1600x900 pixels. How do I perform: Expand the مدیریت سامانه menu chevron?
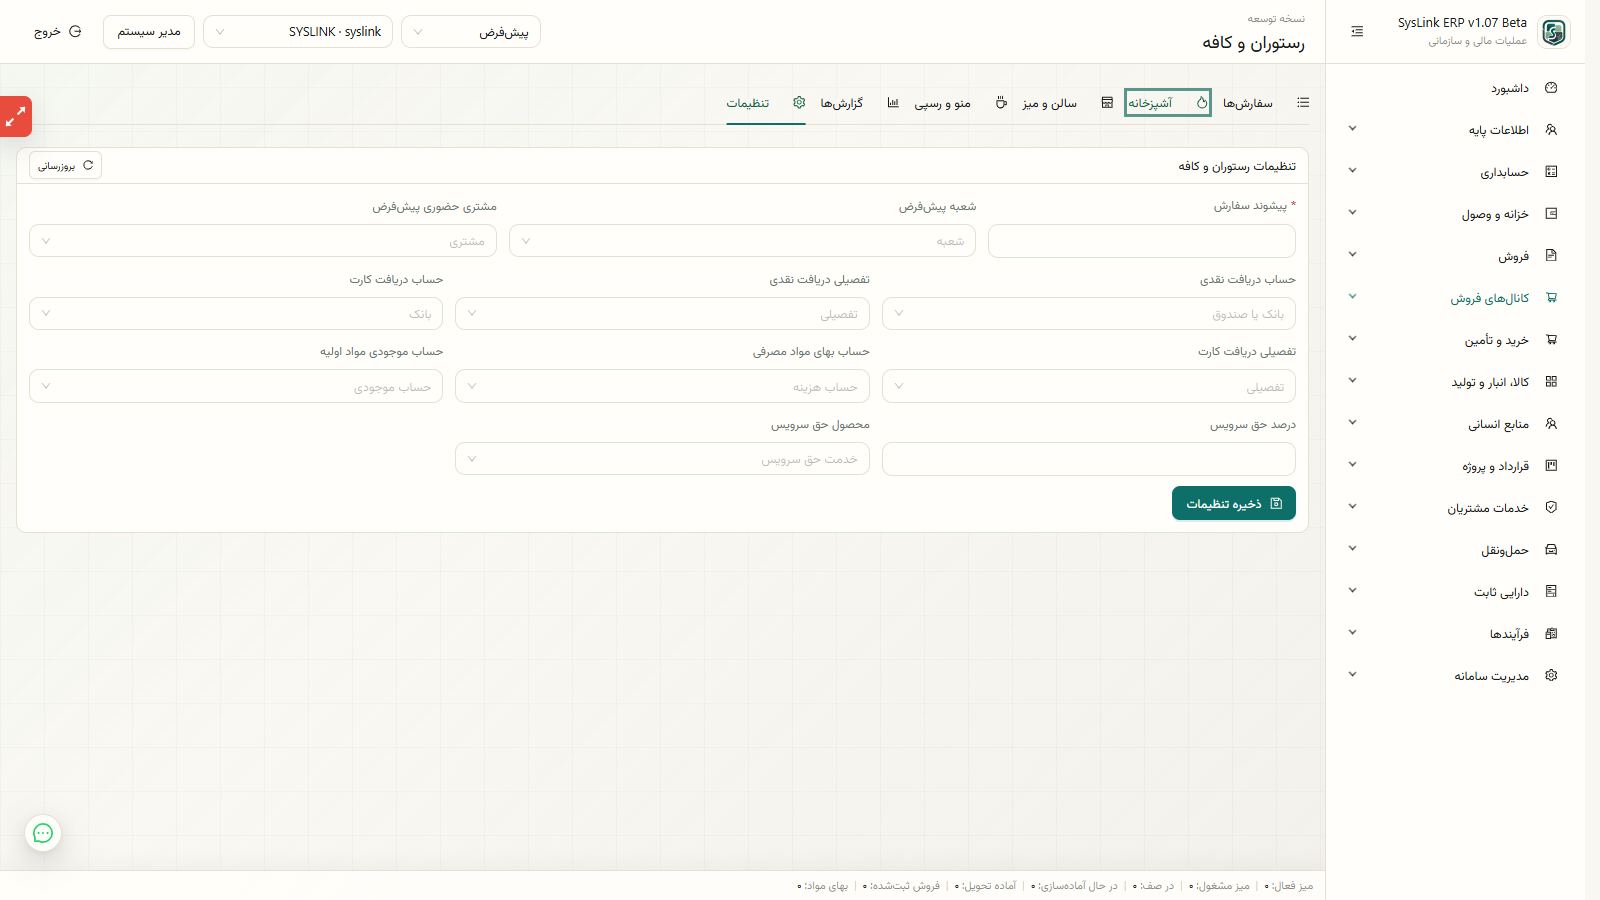click(1352, 675)
